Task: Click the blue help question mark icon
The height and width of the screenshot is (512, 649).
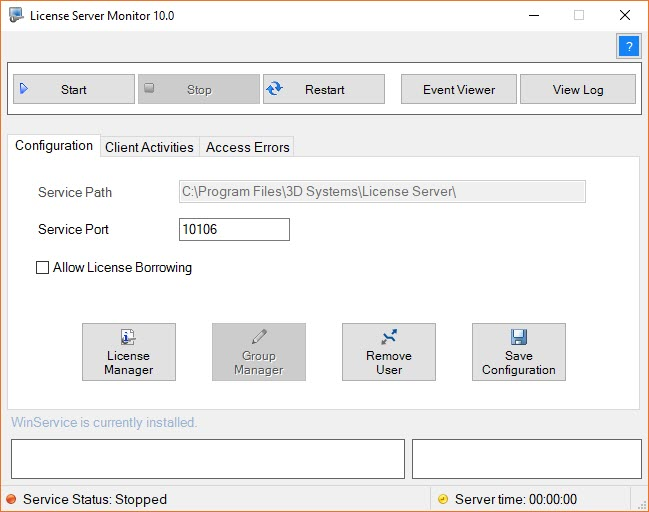Action: pyautogui.click(x=628, y=46)
